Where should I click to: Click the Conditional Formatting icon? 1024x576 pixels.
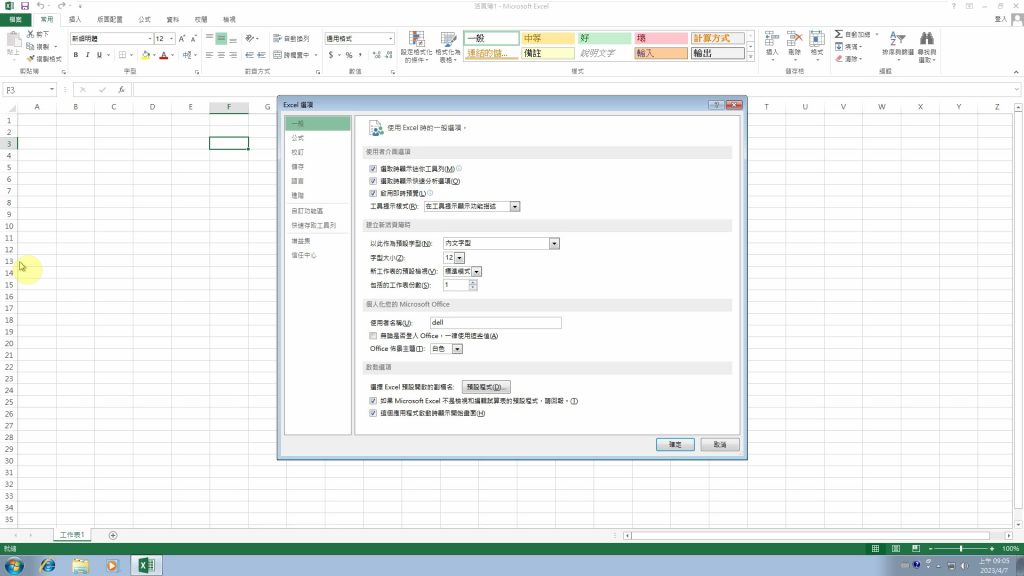(x=417, y=46)
